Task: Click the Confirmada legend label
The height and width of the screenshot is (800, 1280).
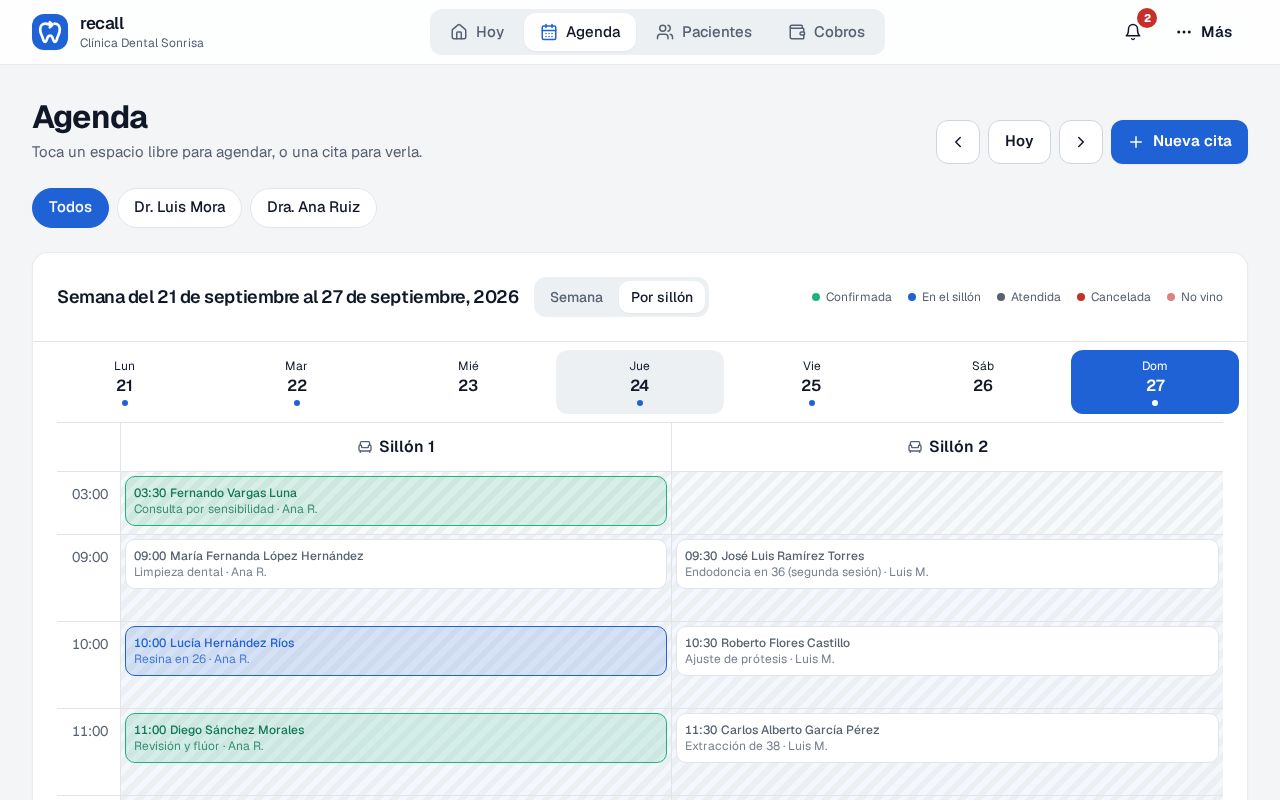Action: 859,297
